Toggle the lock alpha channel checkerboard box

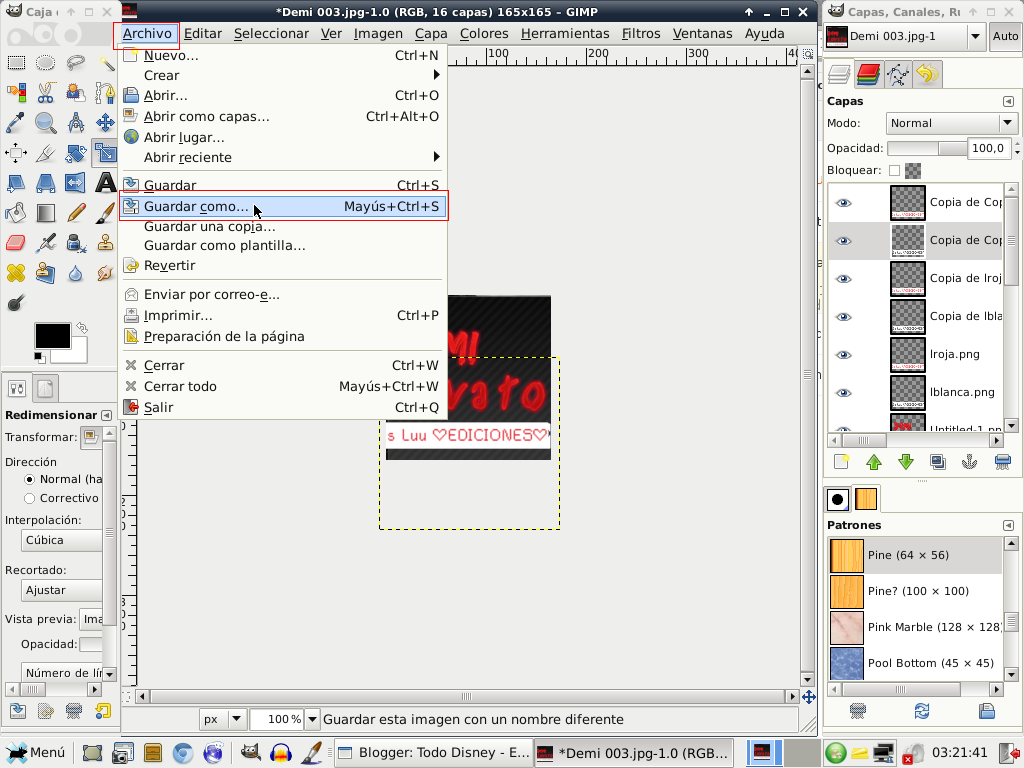pos(913,170)
